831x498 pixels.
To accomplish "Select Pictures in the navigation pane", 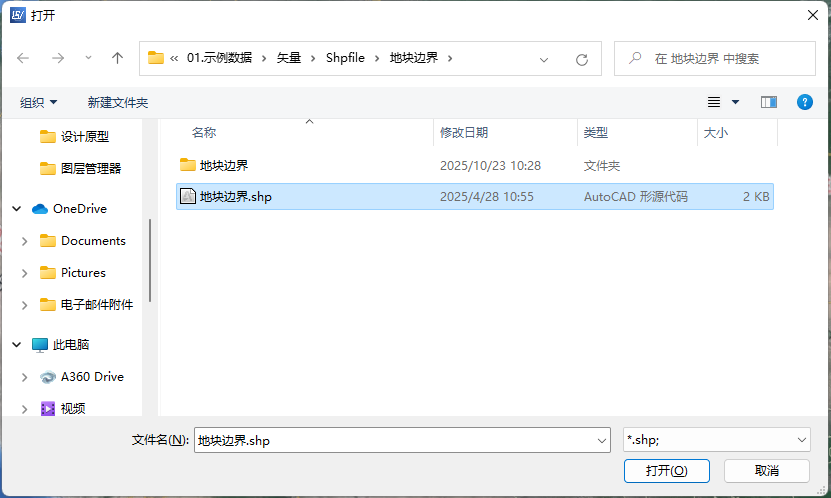I will tap(73, 273).
